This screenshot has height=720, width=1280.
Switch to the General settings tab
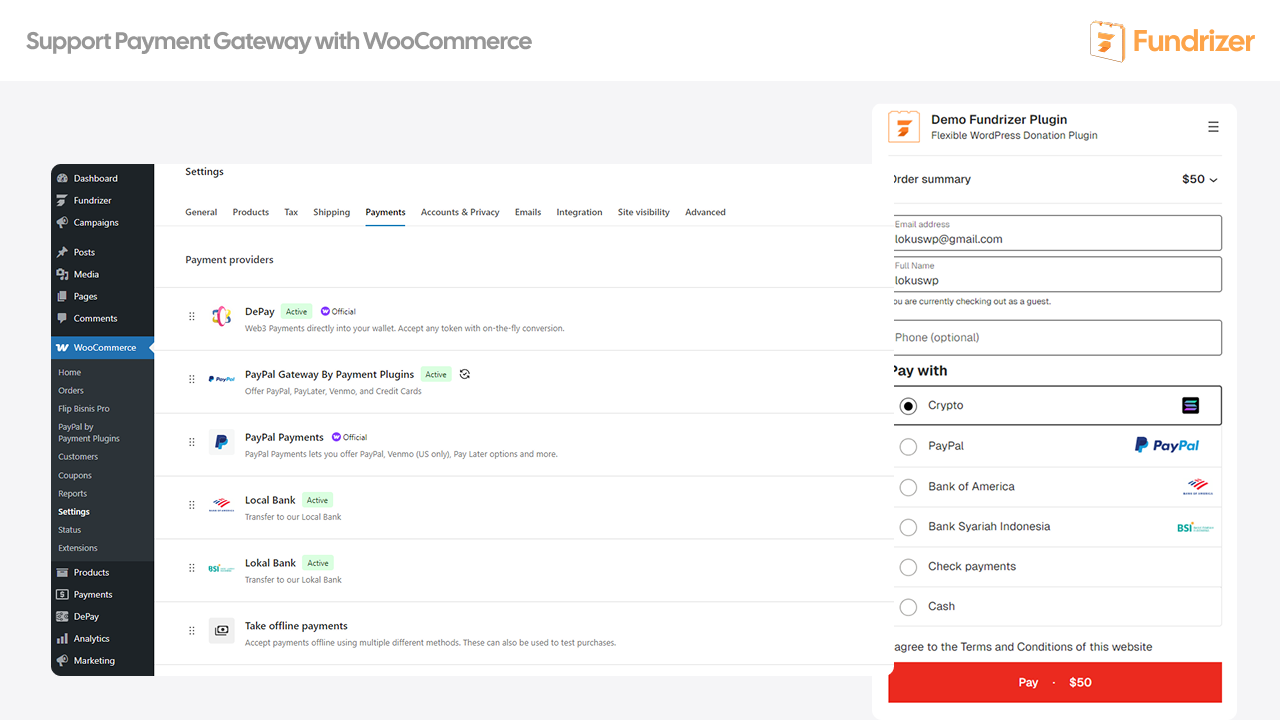click(201, 212)
